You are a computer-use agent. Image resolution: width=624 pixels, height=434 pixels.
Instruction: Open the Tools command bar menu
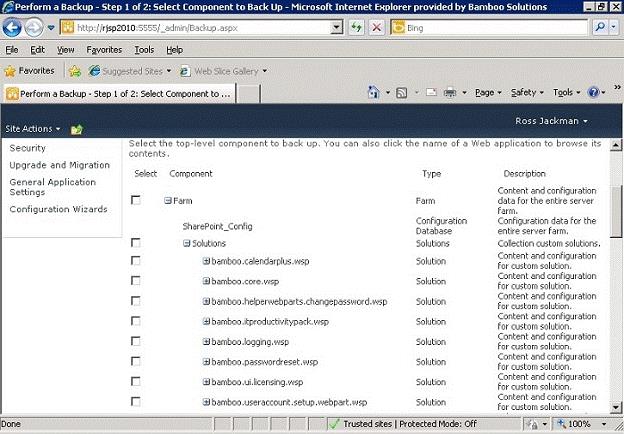tap(566, 93)
